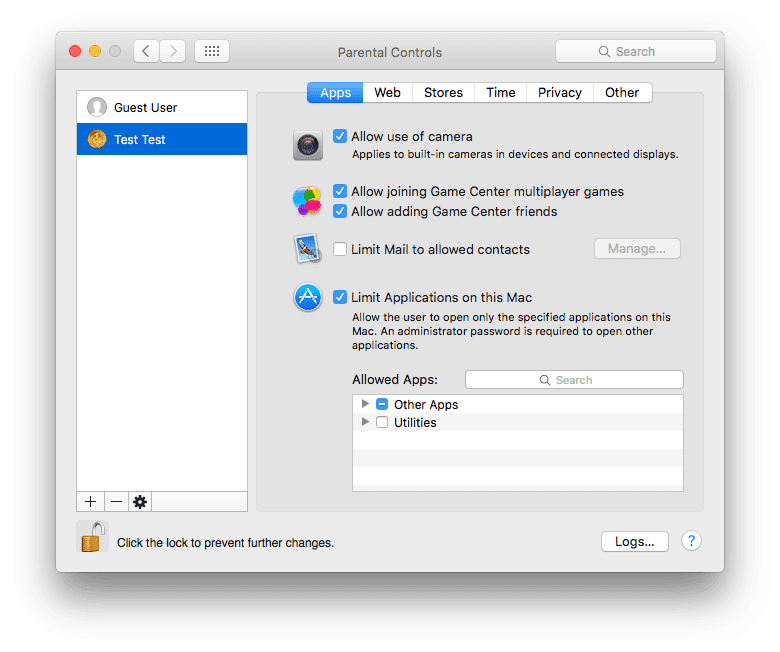The image size is (780, 652).
Task: Open the gear actions menu
Action: click(x=140, y=502)
